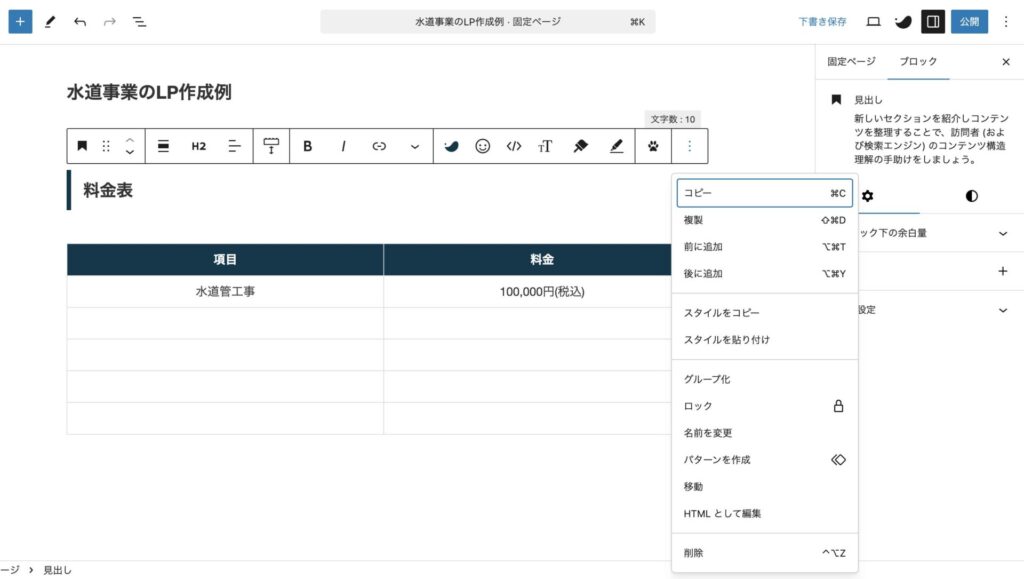Toggle italic formatting

344,146
